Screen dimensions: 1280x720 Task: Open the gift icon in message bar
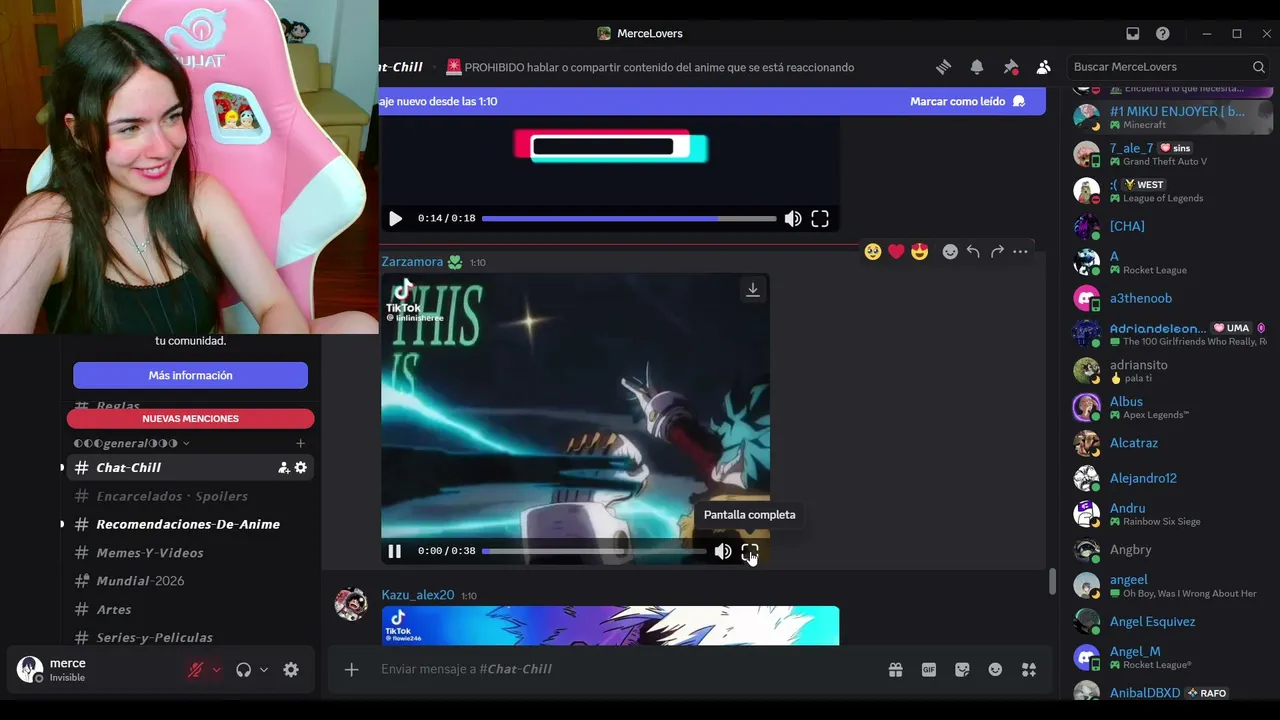[895, 669]
